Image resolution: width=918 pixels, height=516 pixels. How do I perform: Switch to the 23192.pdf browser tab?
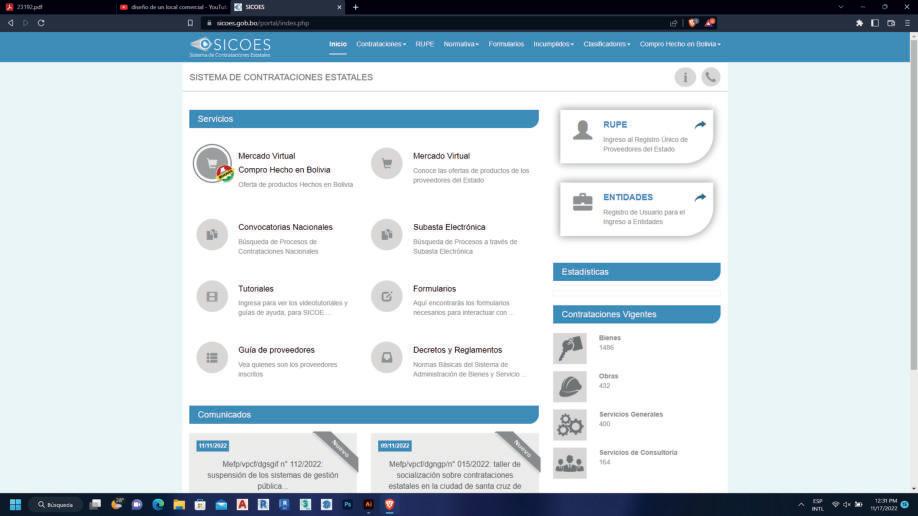tap(57, 7)
